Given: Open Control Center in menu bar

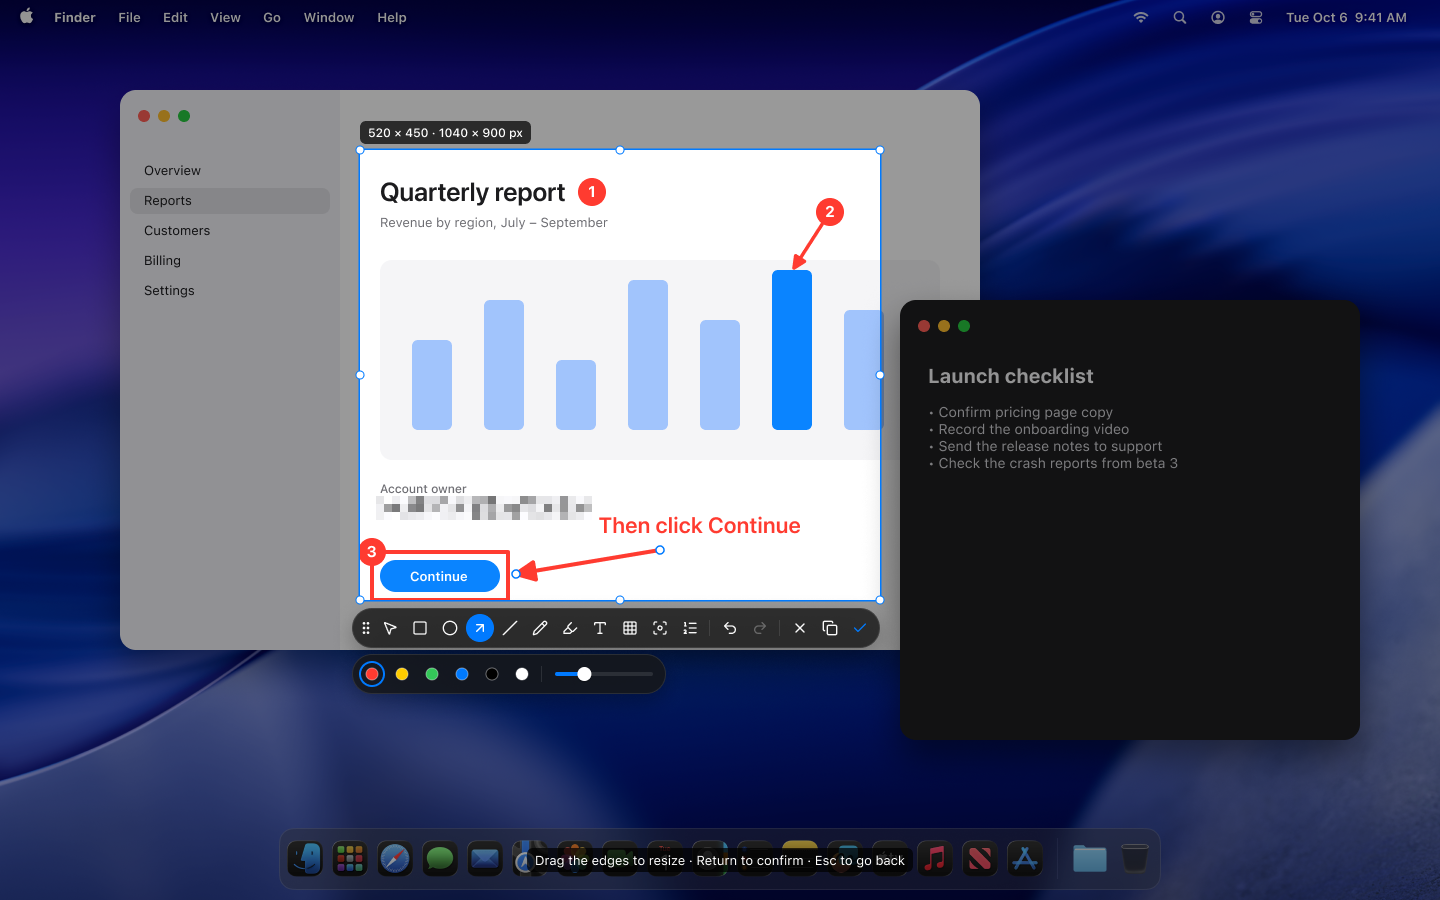Looking at the screenshot, I should click(x=1256, y=17).
